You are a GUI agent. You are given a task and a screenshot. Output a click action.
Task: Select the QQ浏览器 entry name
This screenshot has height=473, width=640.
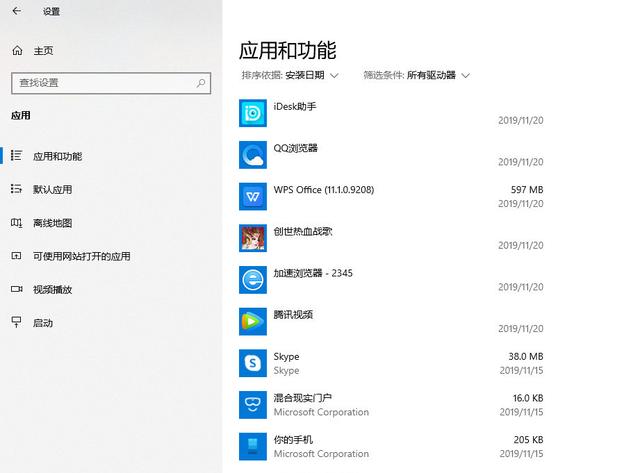coord(296,148)
